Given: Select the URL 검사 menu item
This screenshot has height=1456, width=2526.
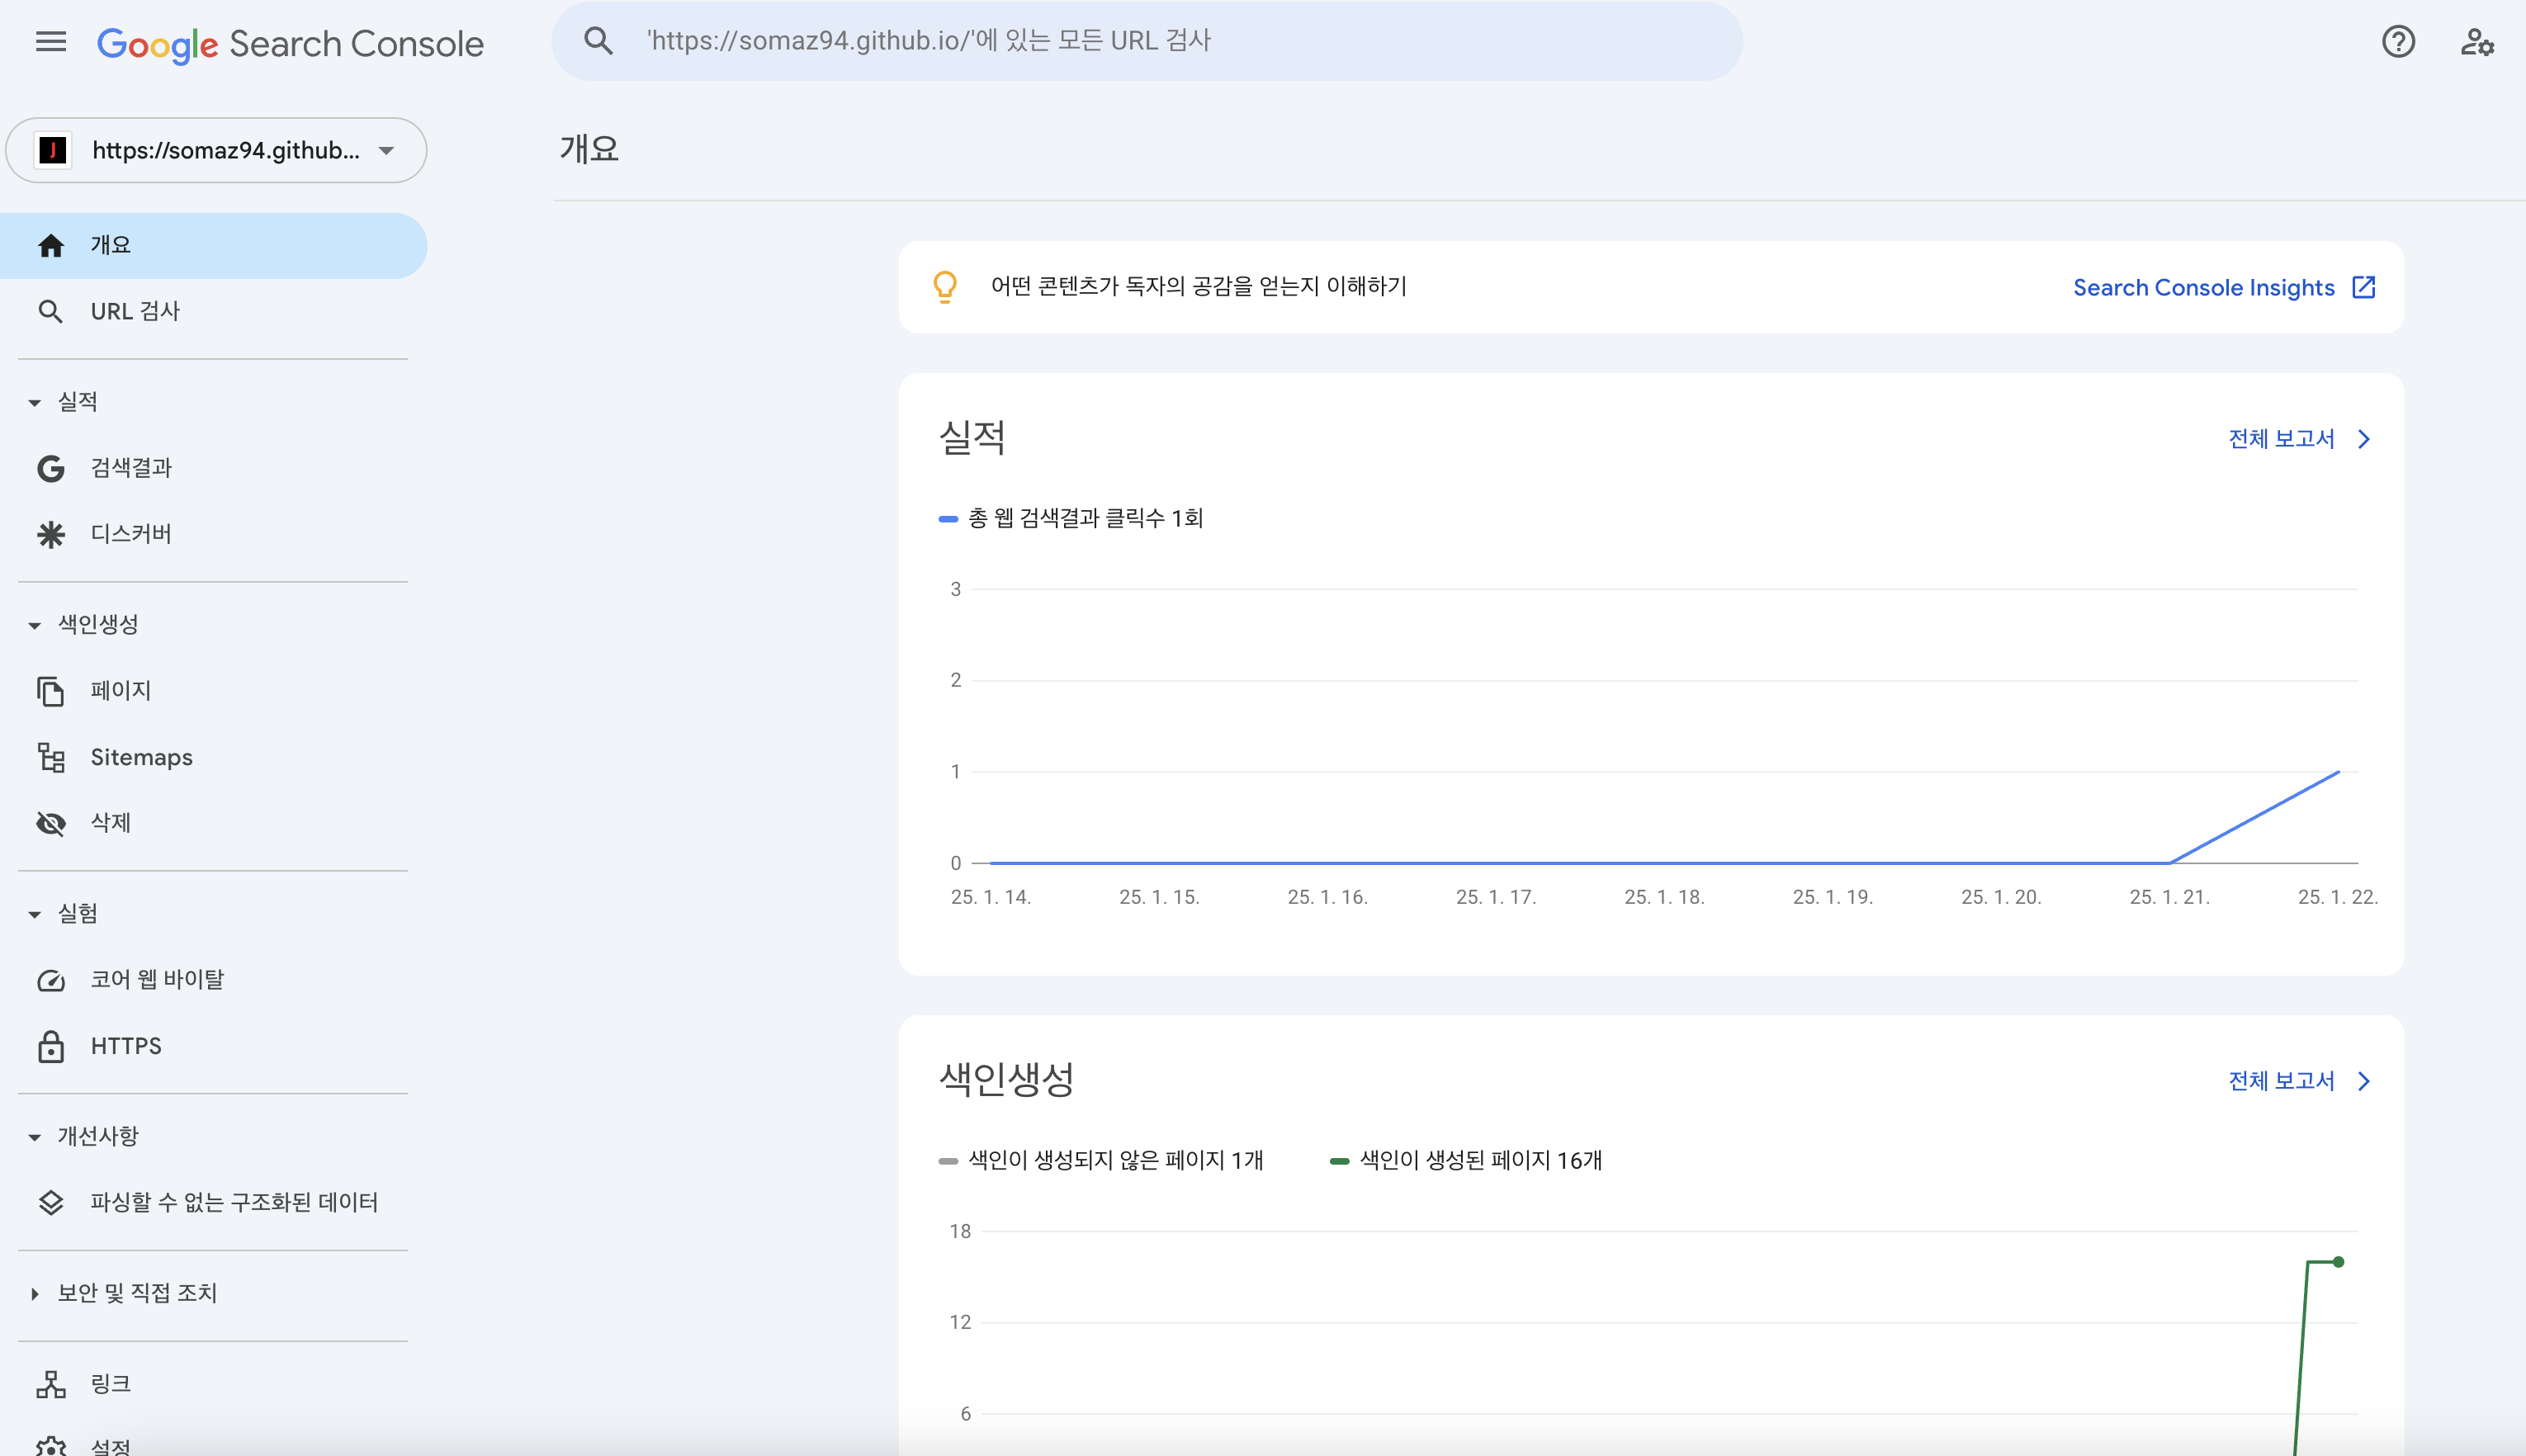Looking at the screenshot, I should pyautogui.click(x=135, y=311).
